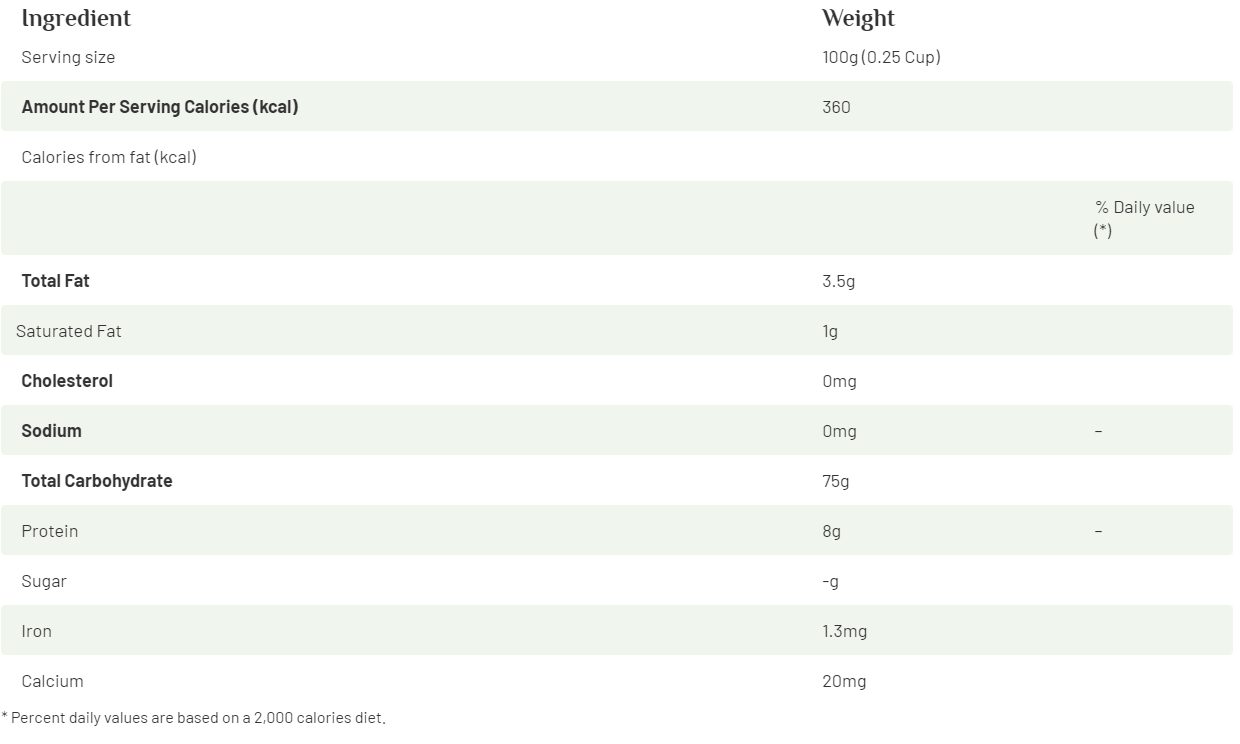Click the Sugar row label
The height and width of the screenshot is (744, 1240).
[44, 581]
